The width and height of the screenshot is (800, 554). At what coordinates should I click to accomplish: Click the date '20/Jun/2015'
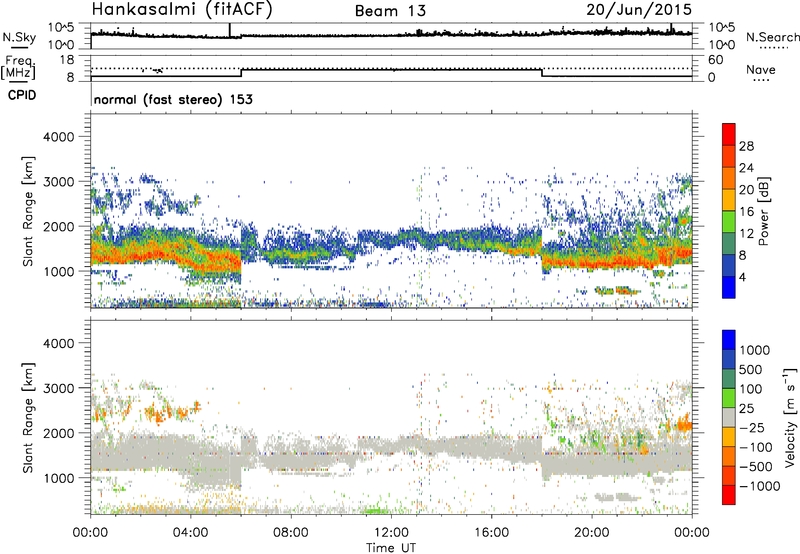pos(639,10)
